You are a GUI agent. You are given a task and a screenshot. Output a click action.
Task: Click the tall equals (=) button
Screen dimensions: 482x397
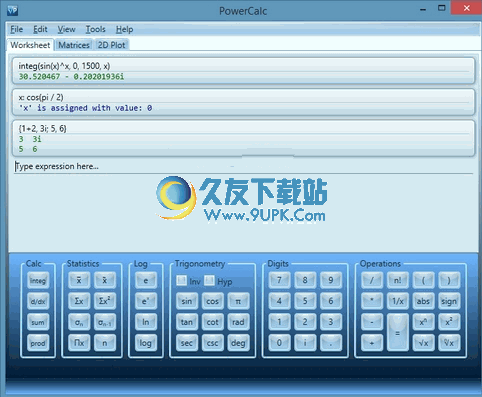397,332
